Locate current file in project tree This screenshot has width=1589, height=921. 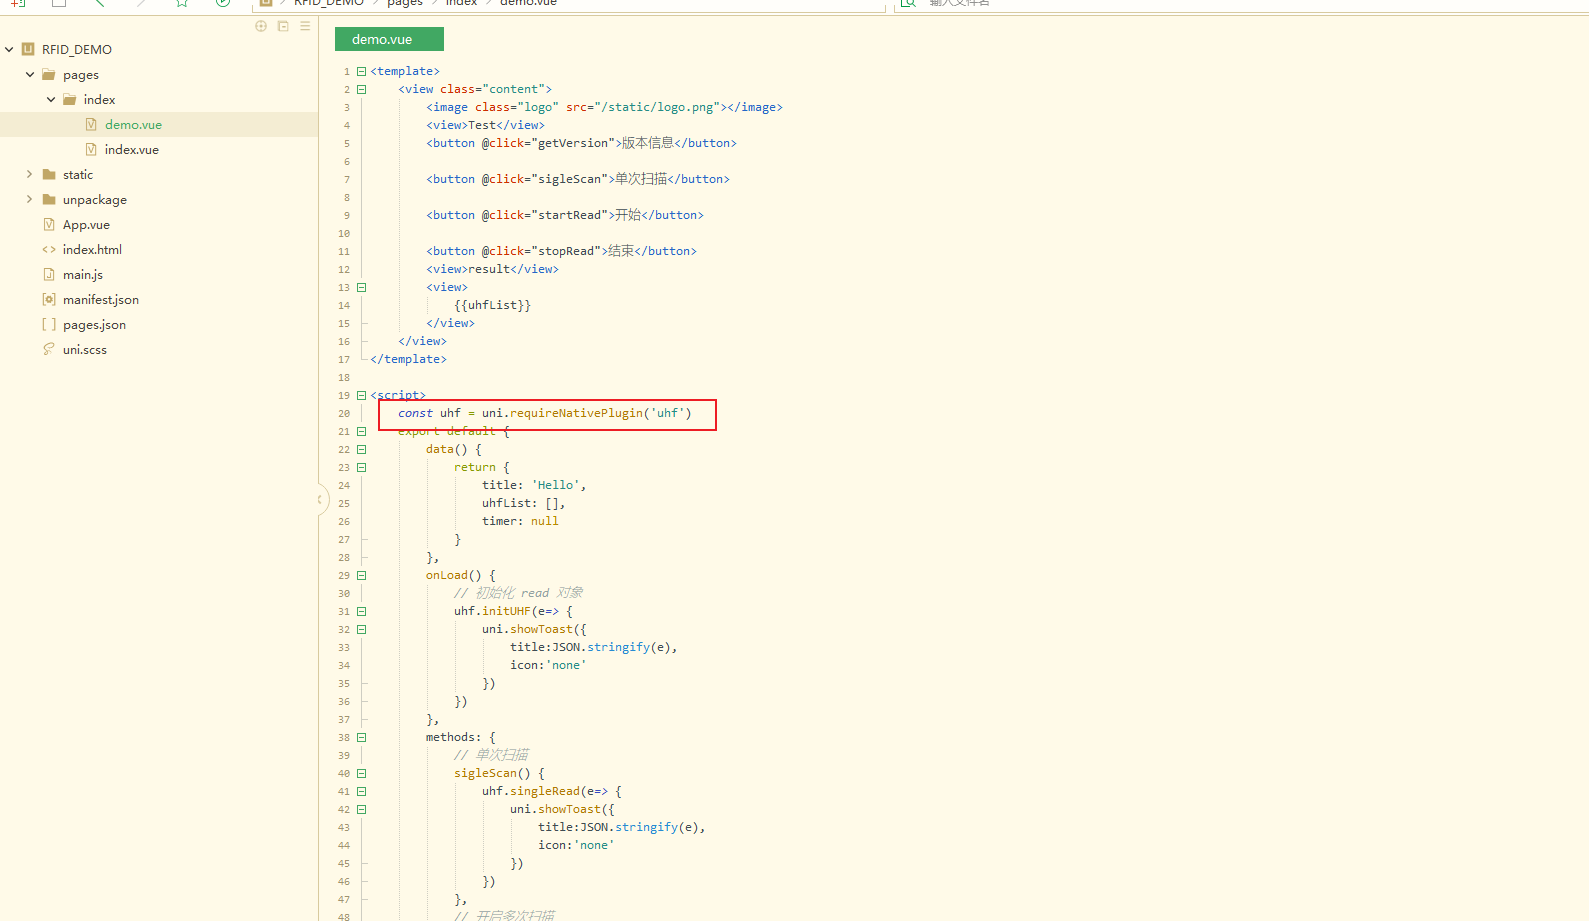pyautogui.click(x=261, y=26)
